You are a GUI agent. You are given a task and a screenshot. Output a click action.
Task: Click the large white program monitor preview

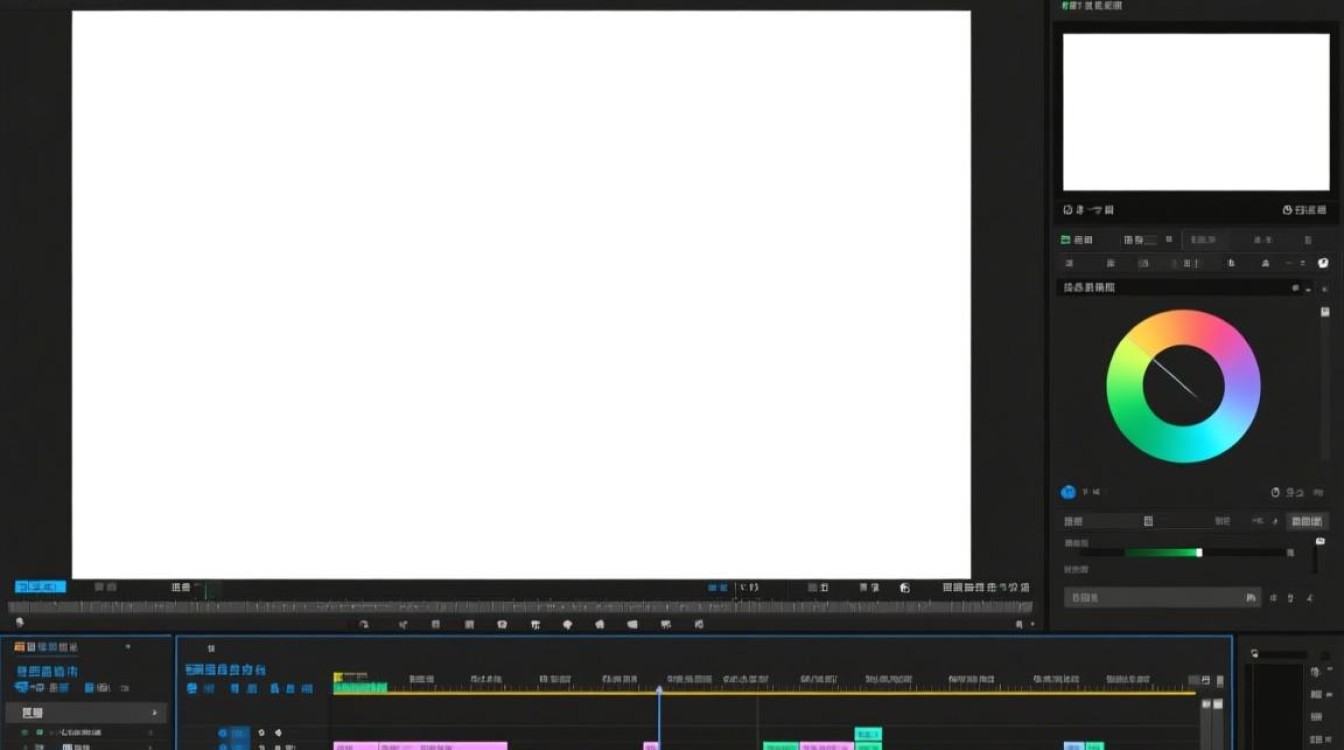click(521, 295)
